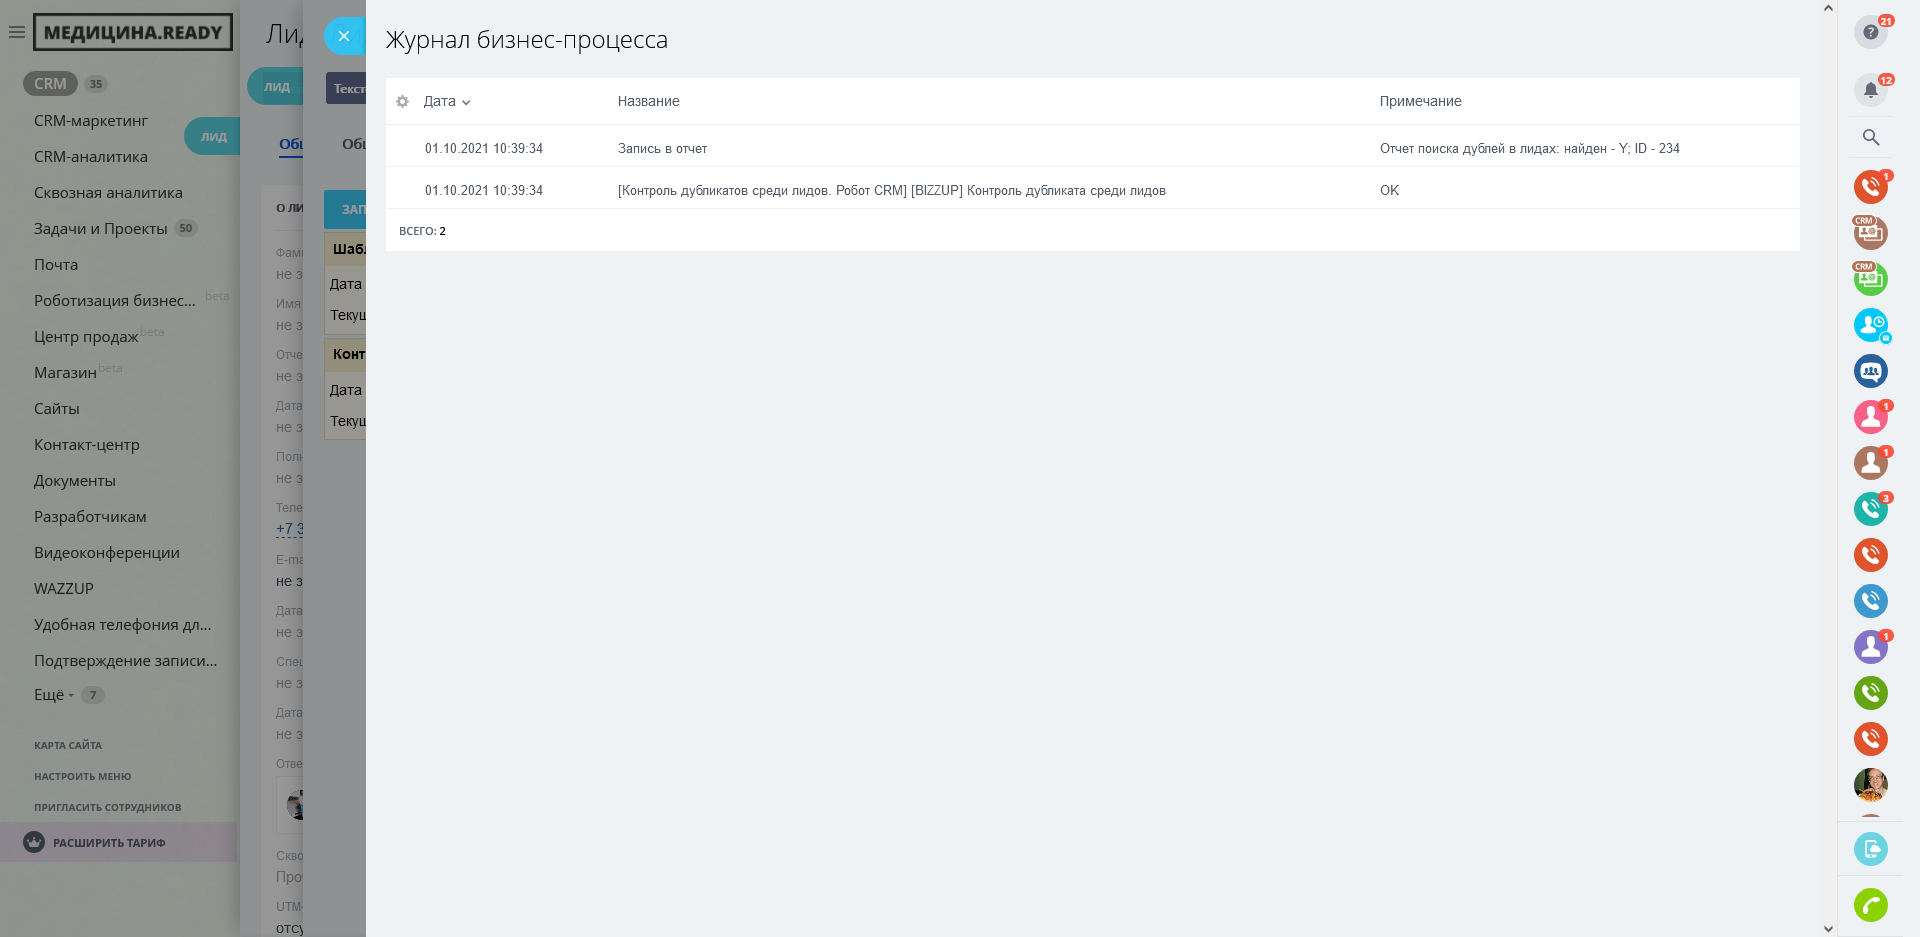Open the photo avatar chat
Screen dimensions: 1920x937
click(1871, 785)
